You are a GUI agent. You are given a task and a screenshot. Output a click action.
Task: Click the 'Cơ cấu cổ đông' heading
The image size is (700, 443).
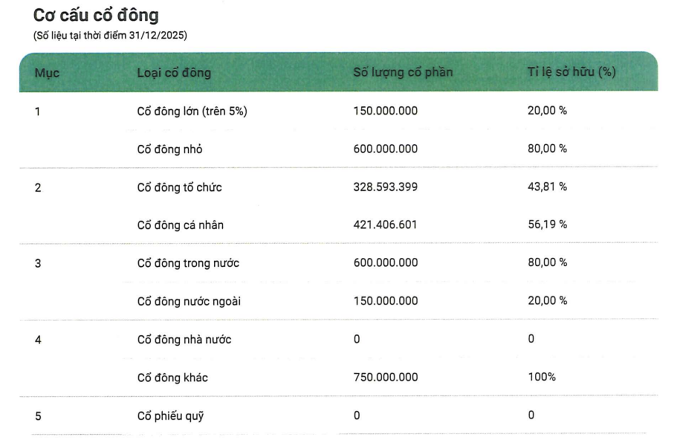(96, 16)
